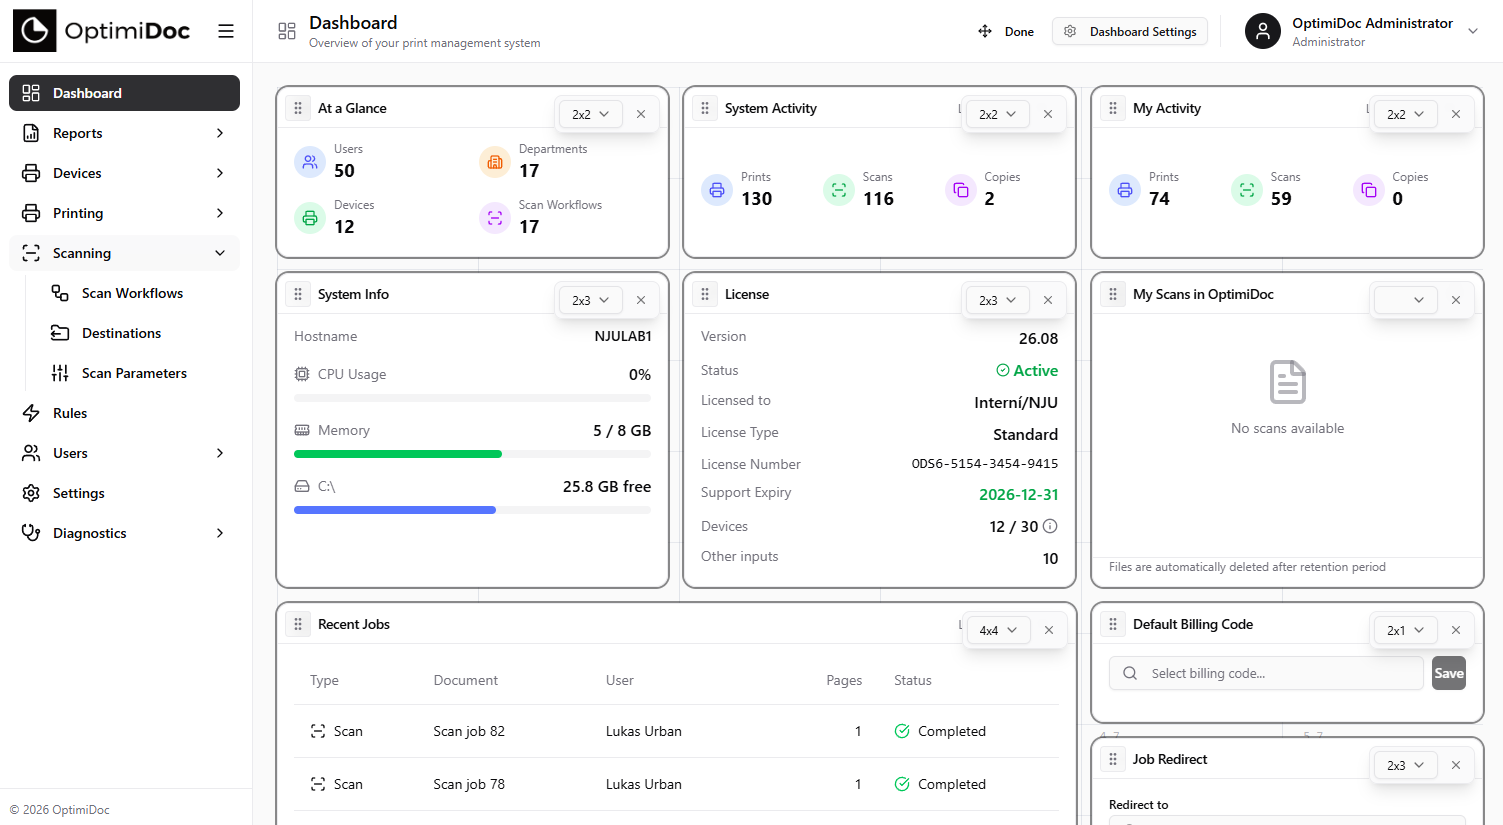Expand the Devices sidebar menu
Screen dimensions: 1503x825
pos(124,173)
